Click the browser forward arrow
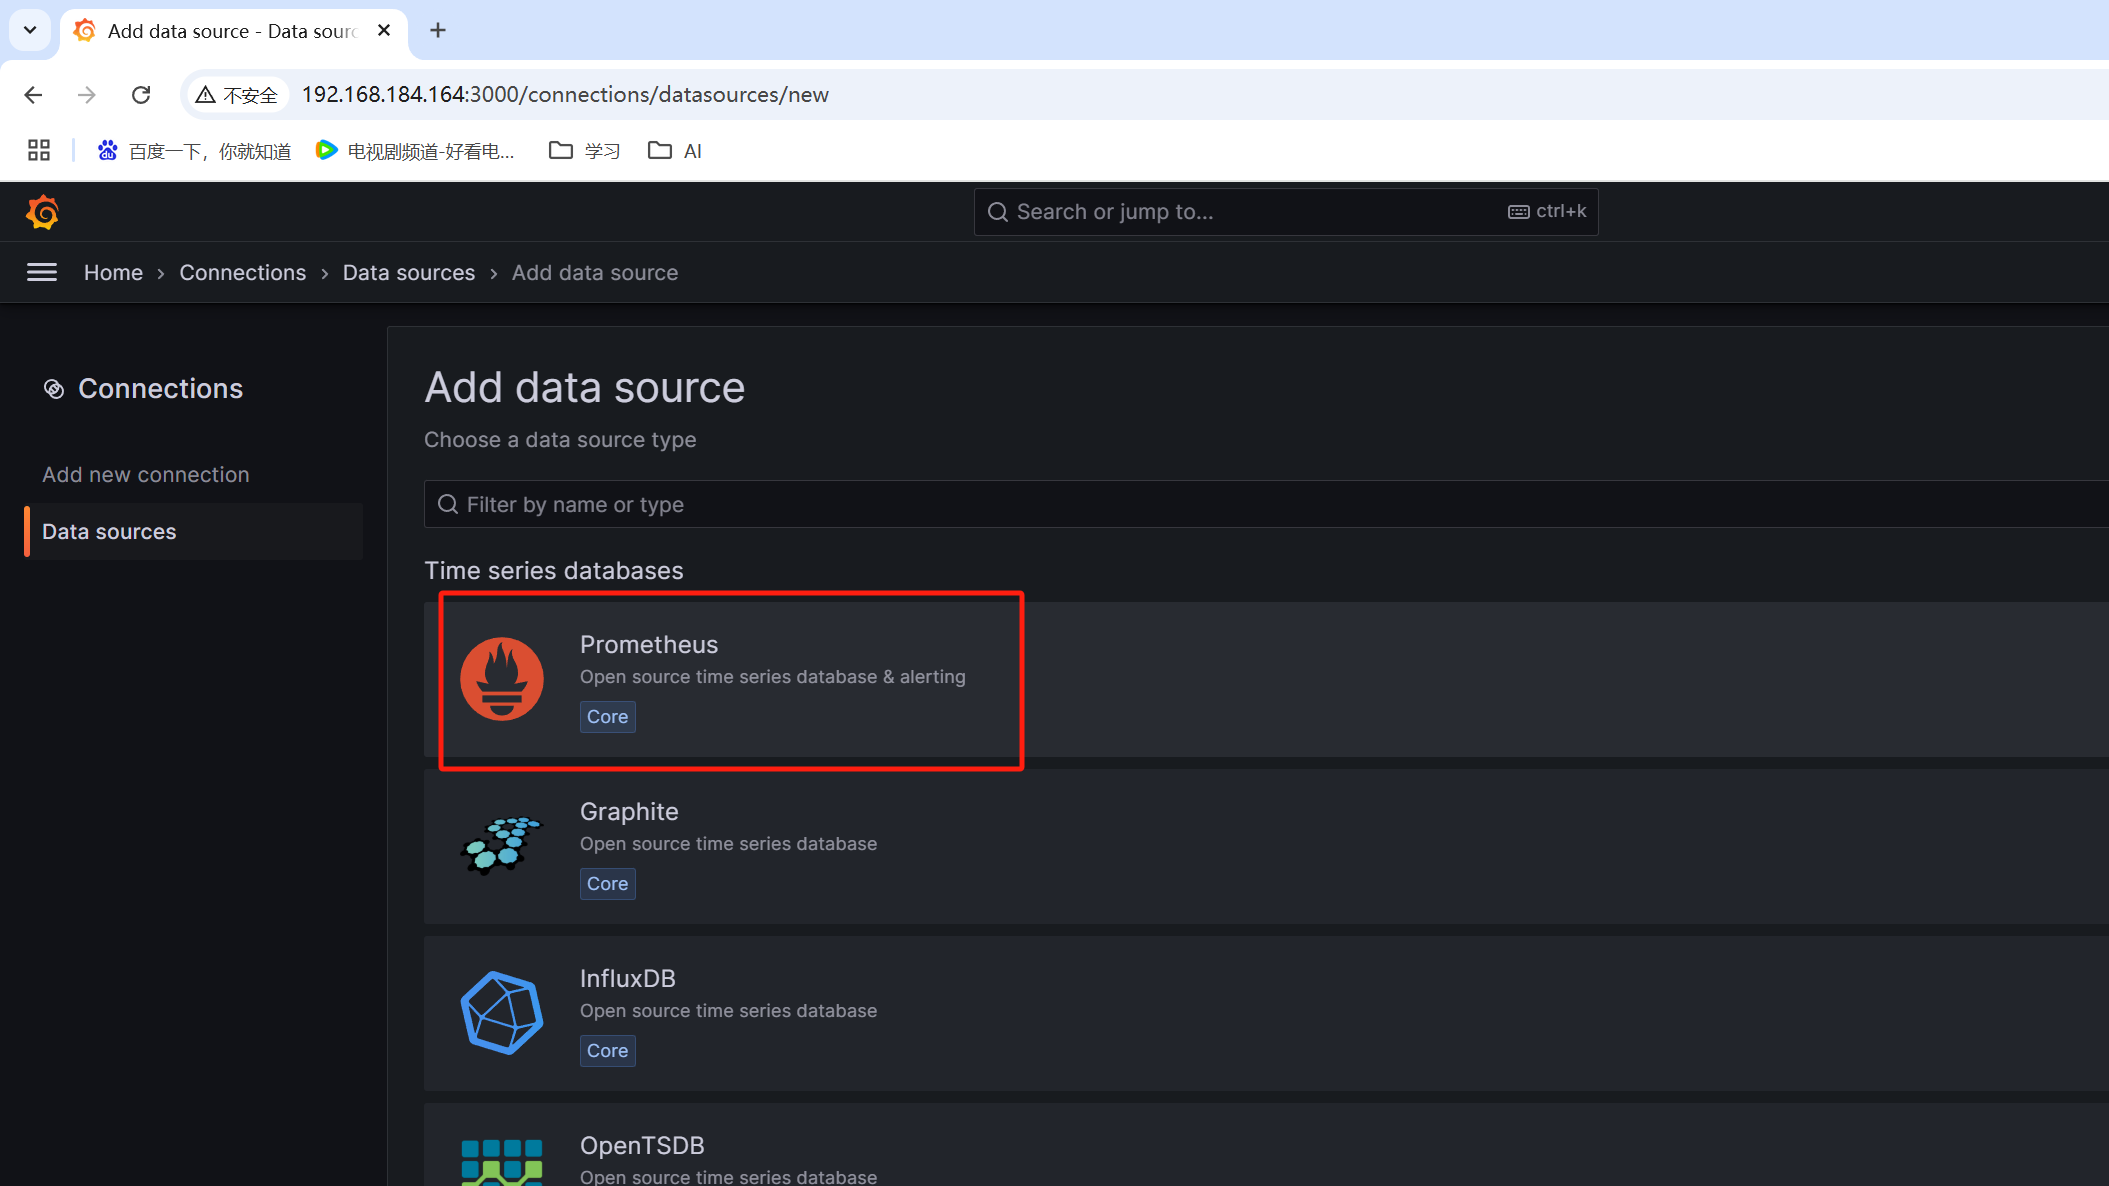Viewport: 2109px width, 1186px height. coord(87,95)
